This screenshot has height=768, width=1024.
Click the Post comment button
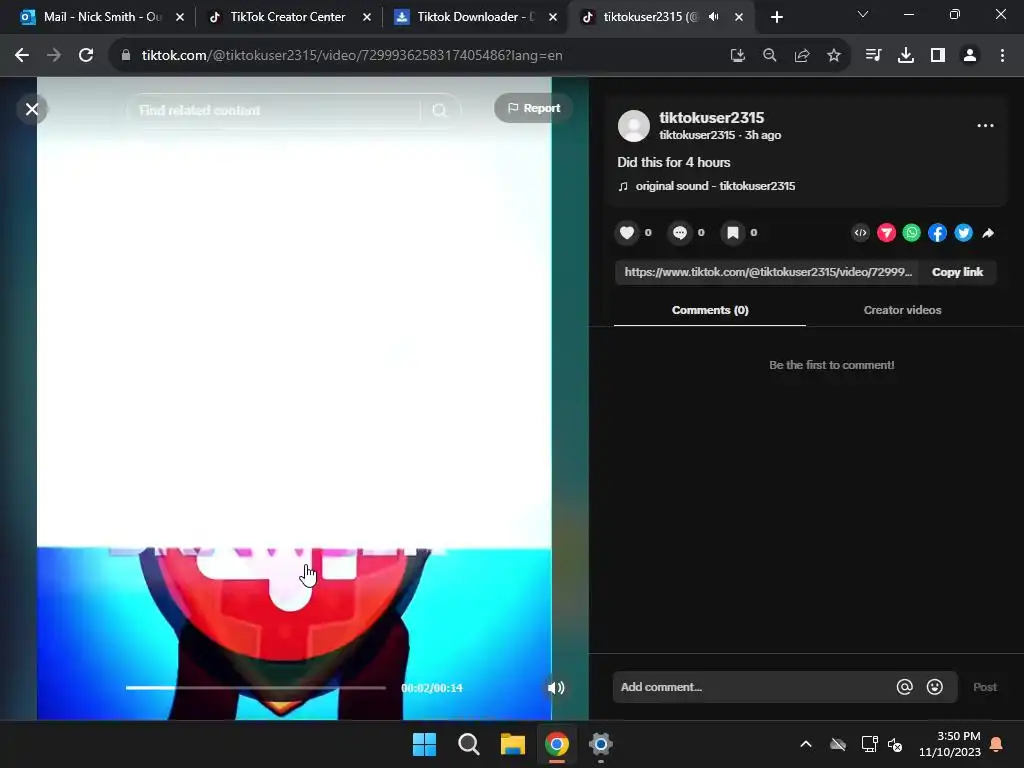coord(984,687)
